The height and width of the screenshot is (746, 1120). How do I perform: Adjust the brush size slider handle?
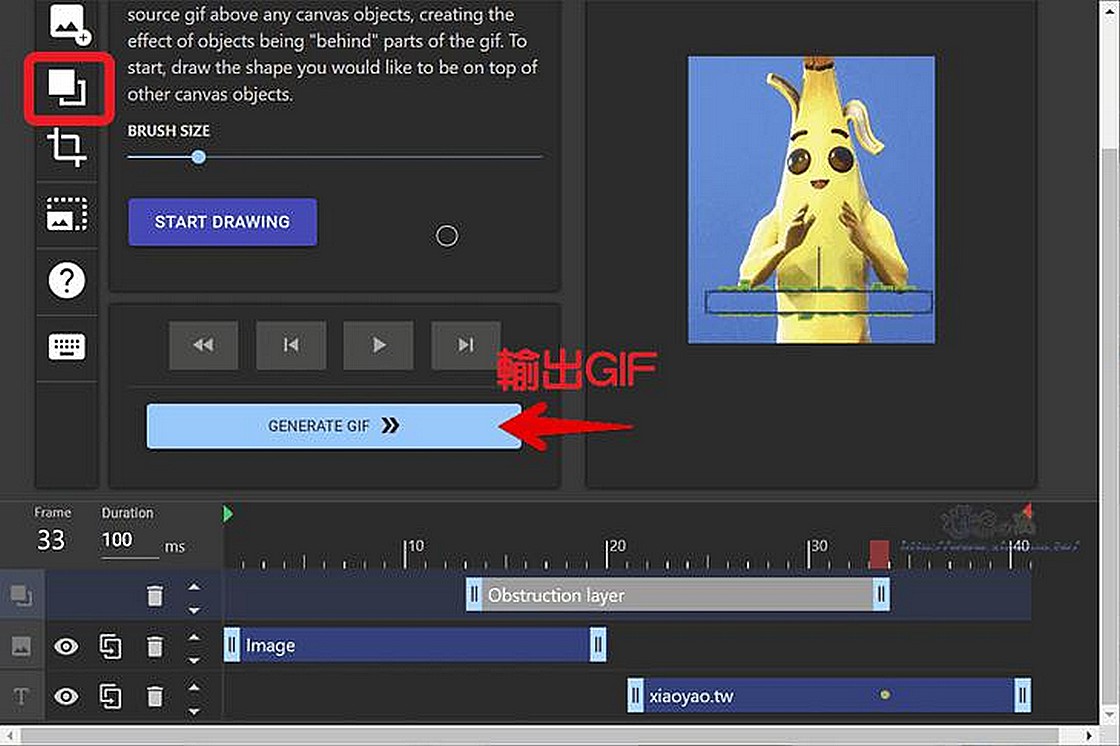pos(199,156)
